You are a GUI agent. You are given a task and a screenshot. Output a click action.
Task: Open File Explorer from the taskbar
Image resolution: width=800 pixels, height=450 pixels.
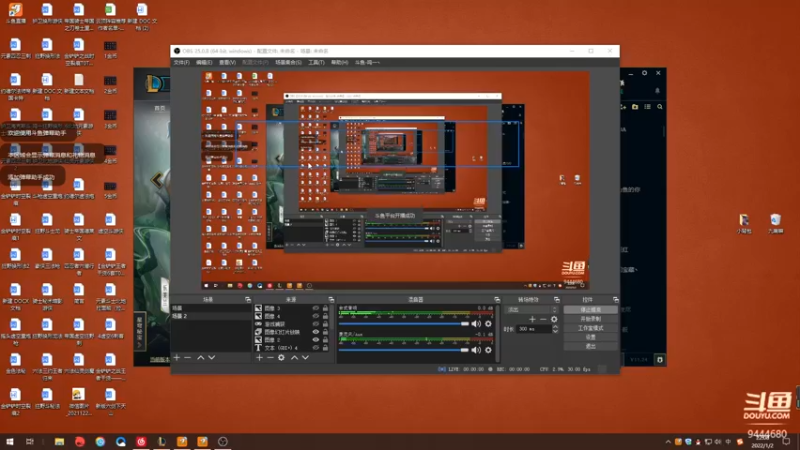(60, 441)
